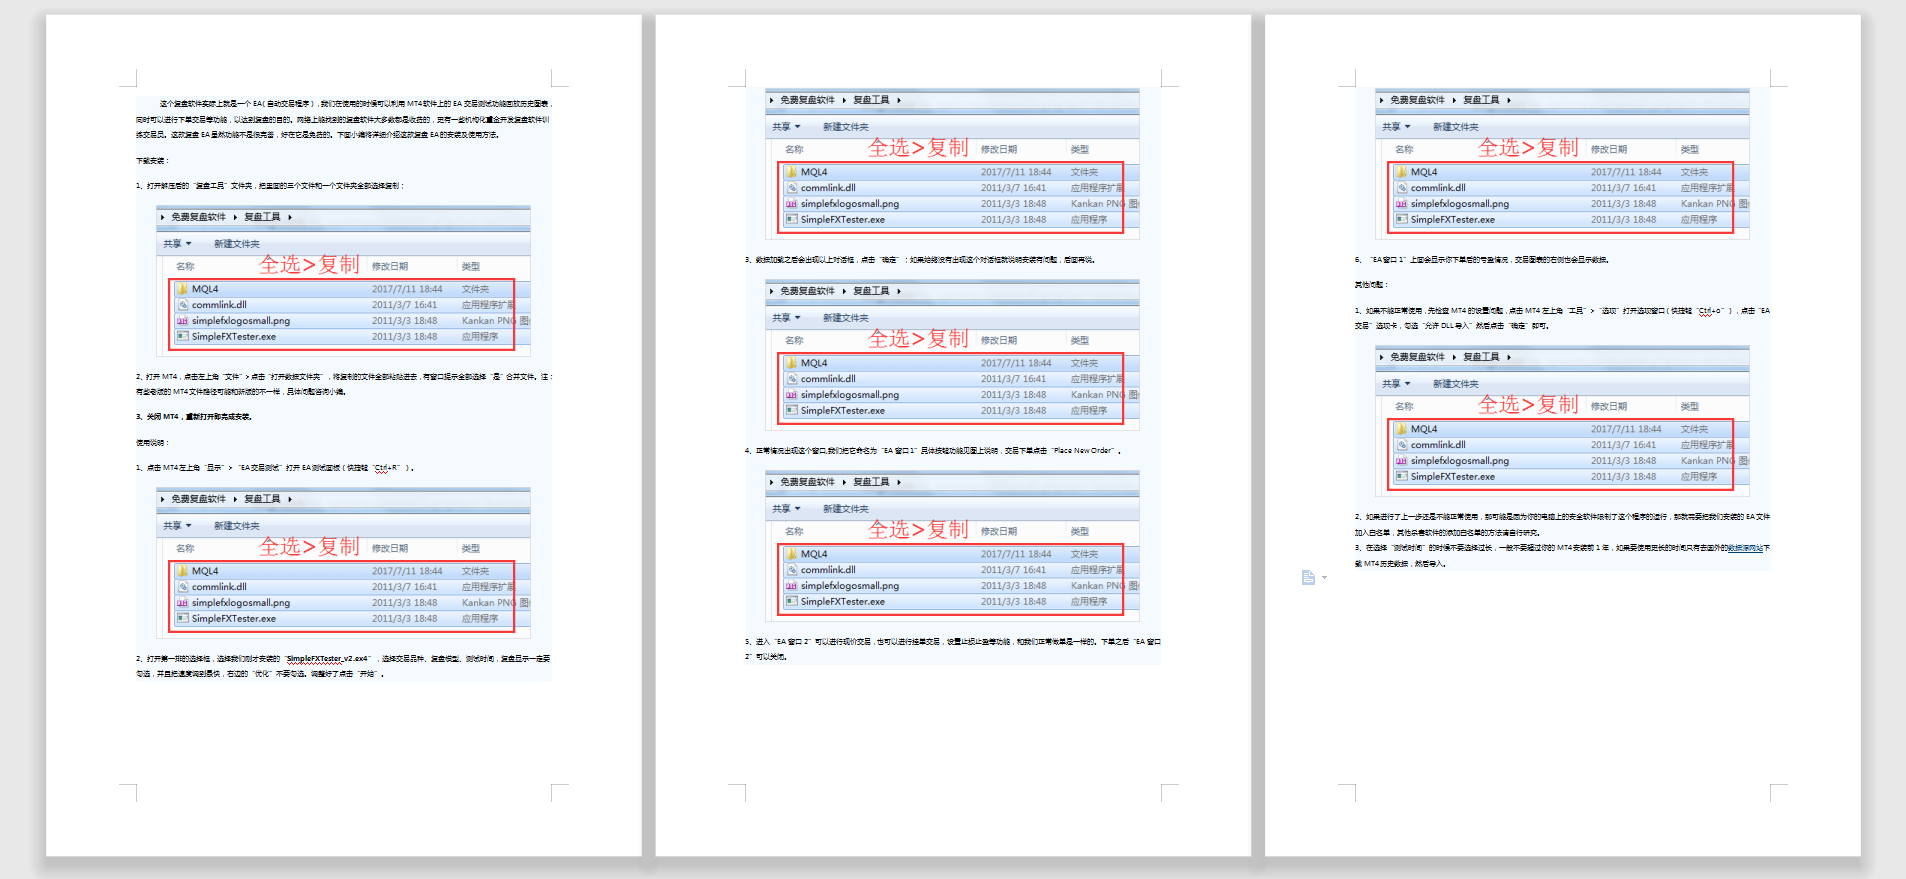Click 新建文件夹 in page two's middle image

point(845,318)
